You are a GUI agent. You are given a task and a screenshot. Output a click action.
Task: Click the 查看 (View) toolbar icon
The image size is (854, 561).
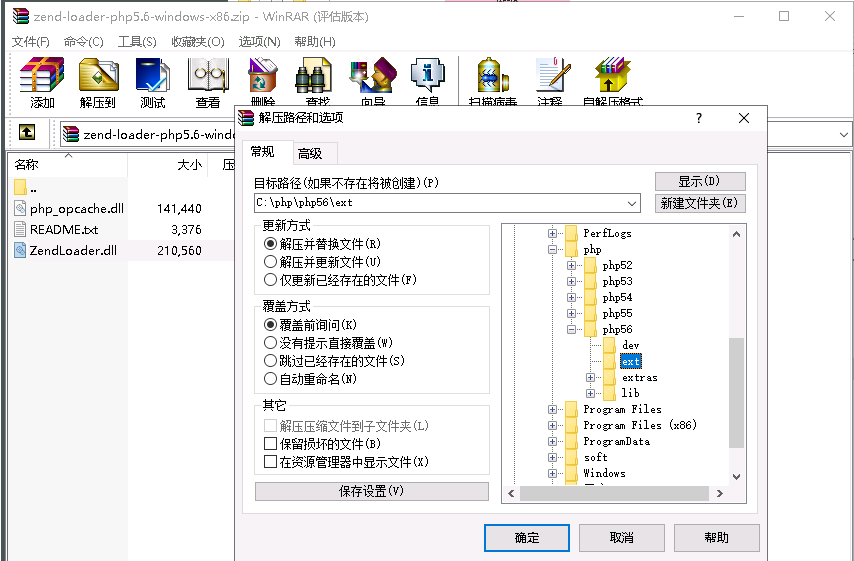click(x=208, y=79)
